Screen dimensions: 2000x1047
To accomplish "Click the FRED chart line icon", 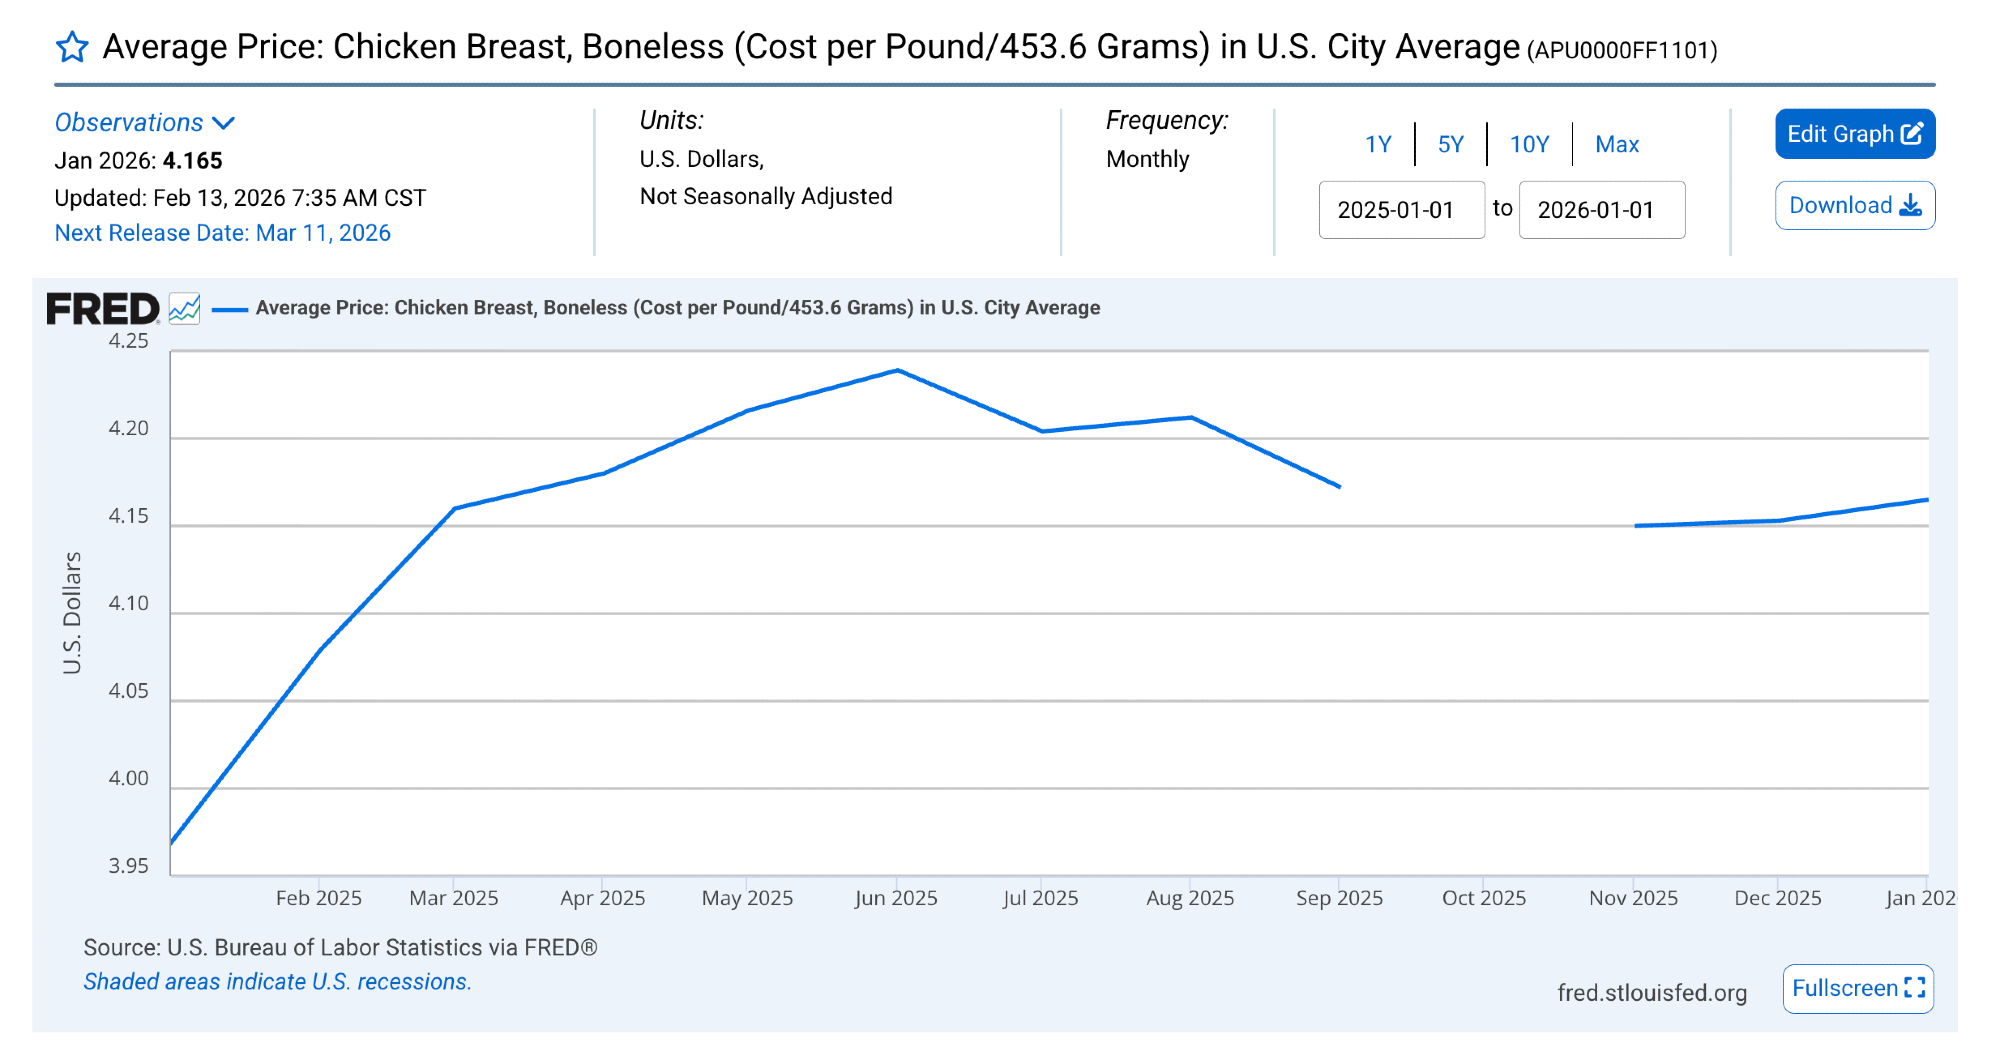I will pos(185,308).
